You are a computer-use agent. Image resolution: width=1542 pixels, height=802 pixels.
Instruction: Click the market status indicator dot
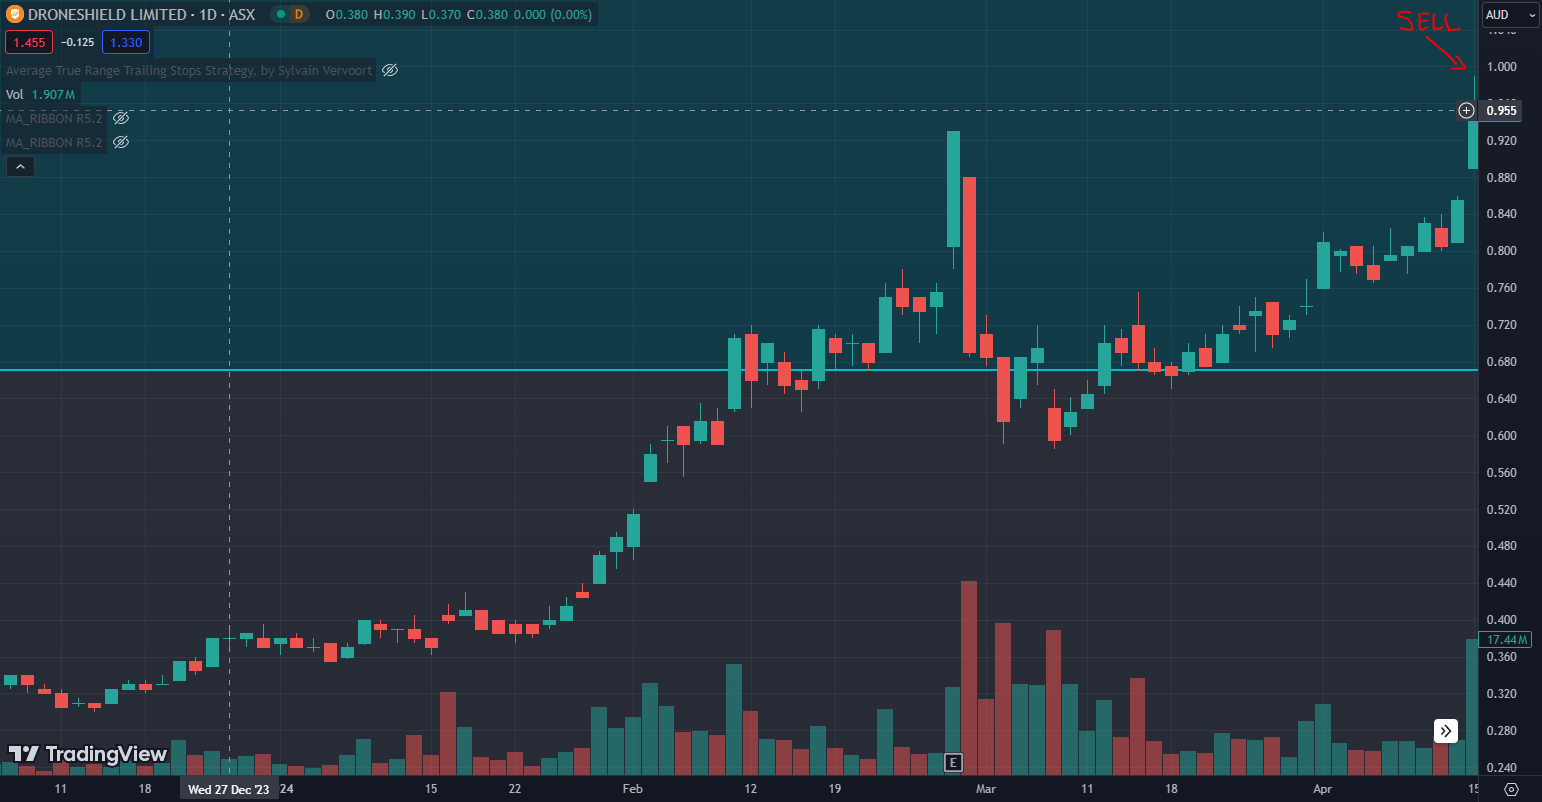(x=279, y=15)
